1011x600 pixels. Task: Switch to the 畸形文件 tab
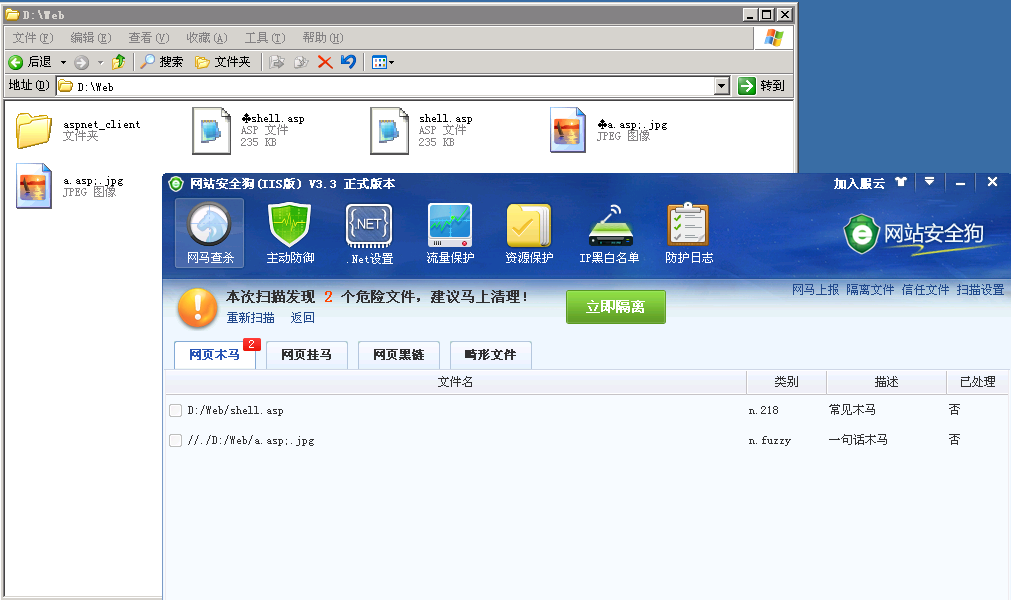click(491, 355)
